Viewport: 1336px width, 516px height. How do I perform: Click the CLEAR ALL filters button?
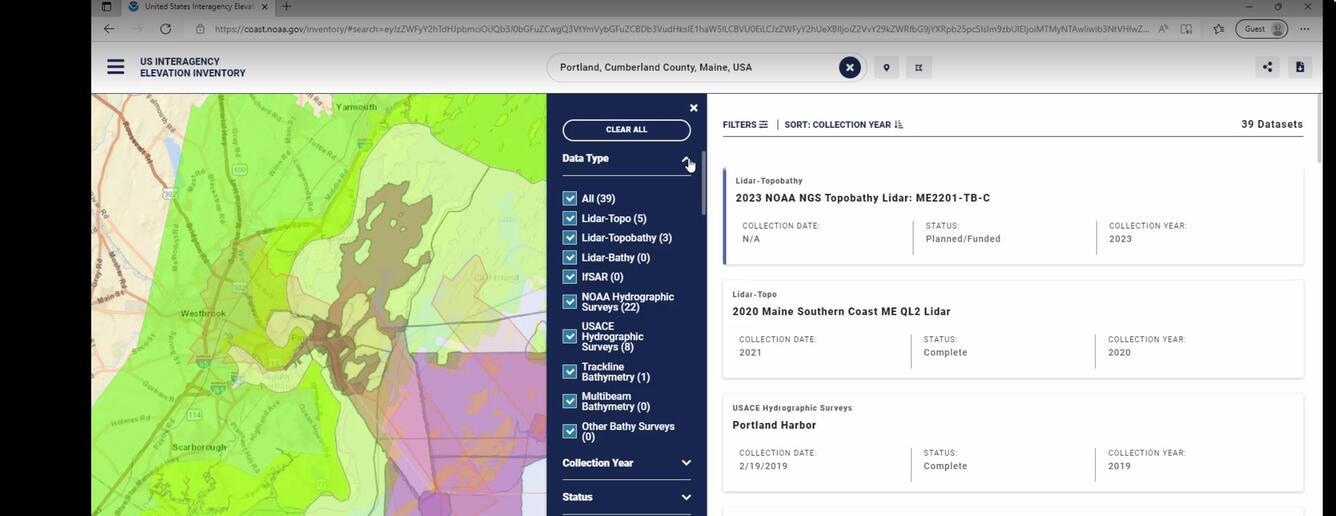(x=626, y=130)
